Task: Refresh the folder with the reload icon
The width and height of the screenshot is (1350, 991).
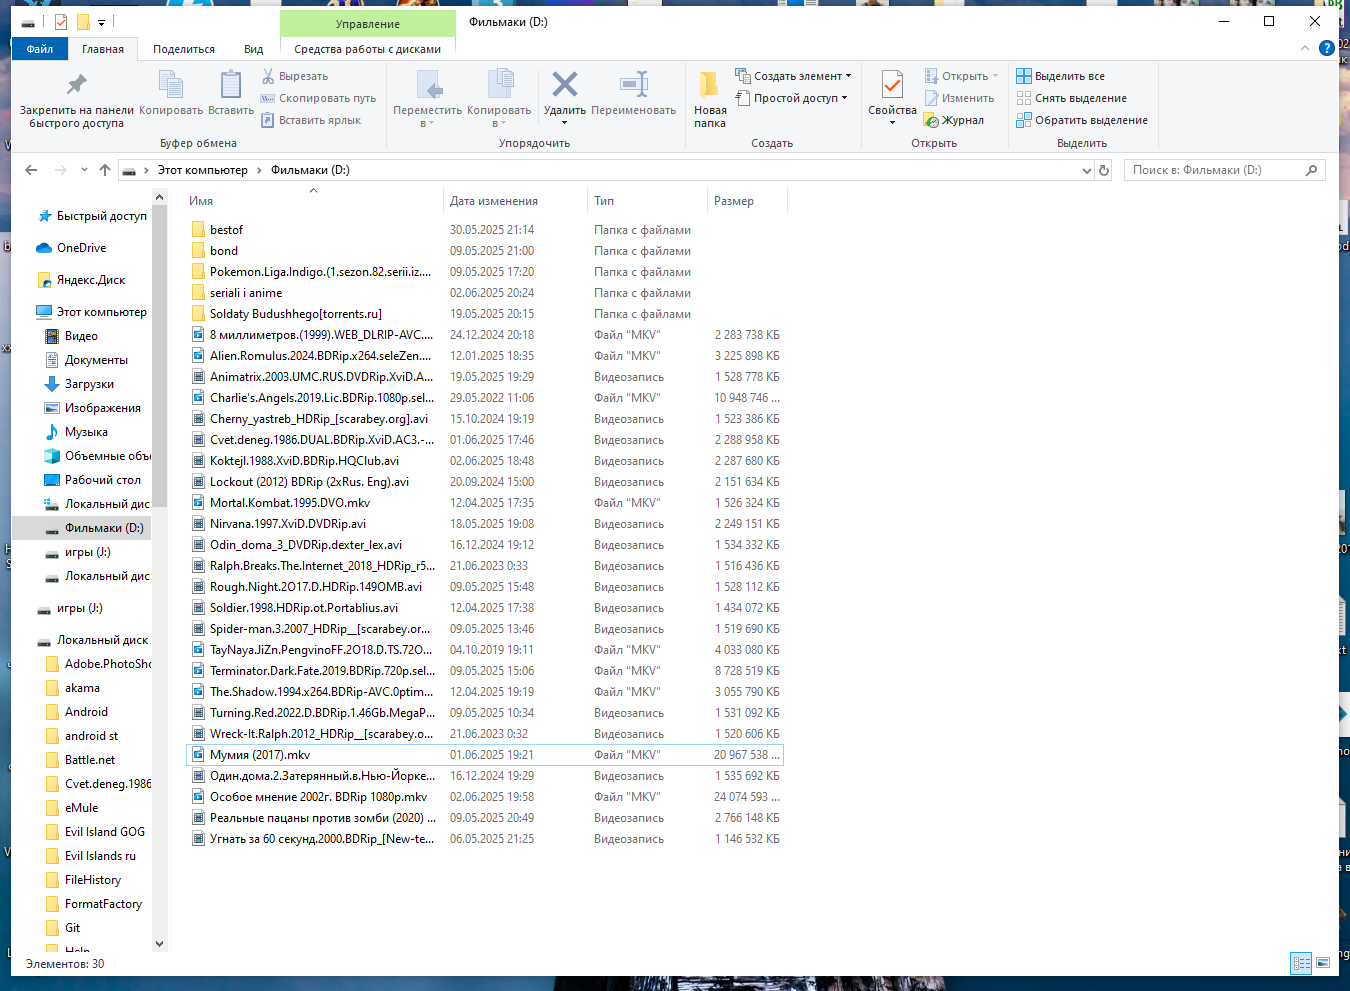Action: pyautogui.click(x=1104, y=170)
